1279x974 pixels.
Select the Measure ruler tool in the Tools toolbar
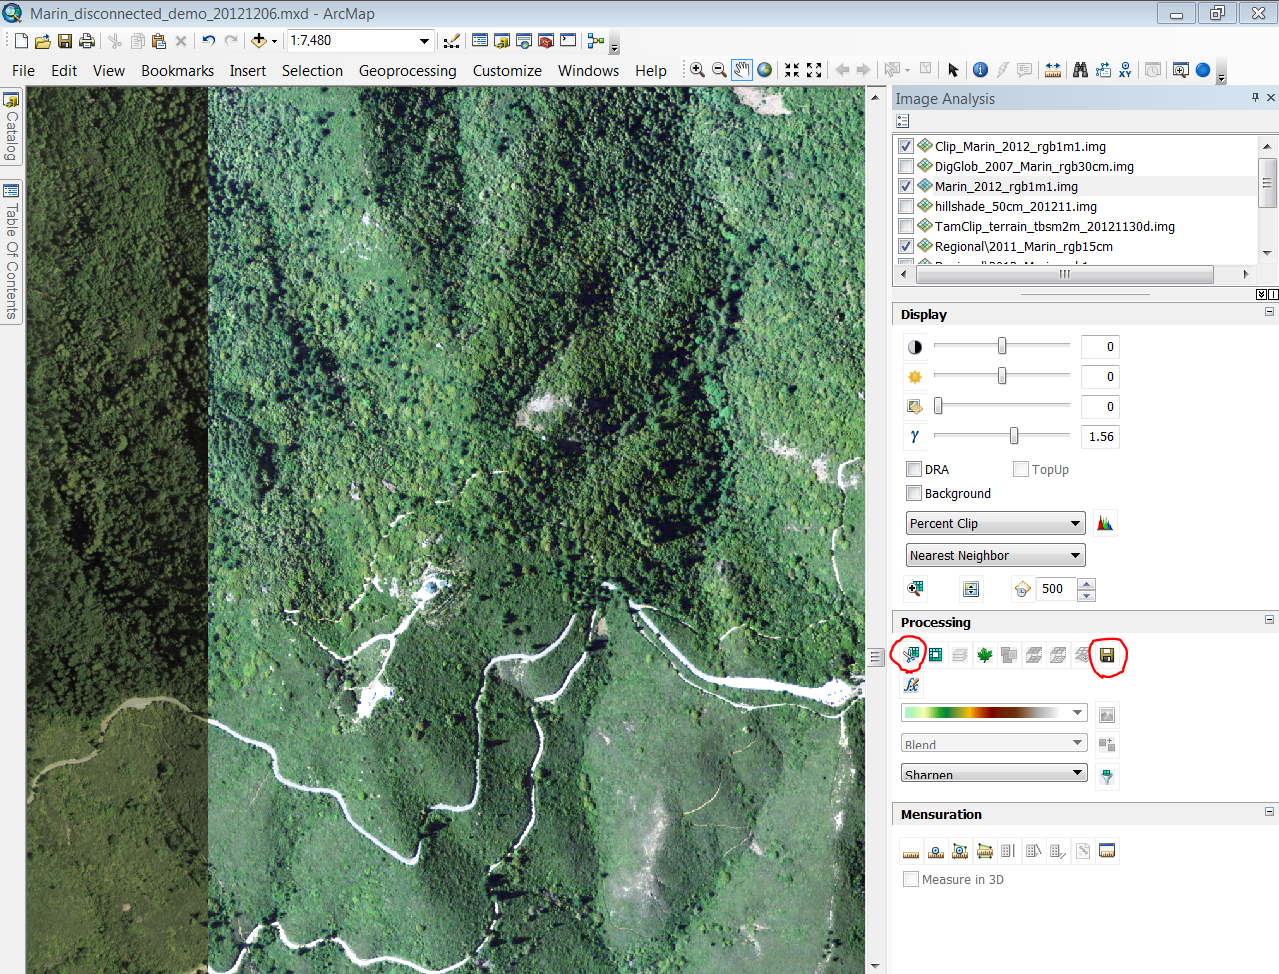click(x=1053, y=70)
